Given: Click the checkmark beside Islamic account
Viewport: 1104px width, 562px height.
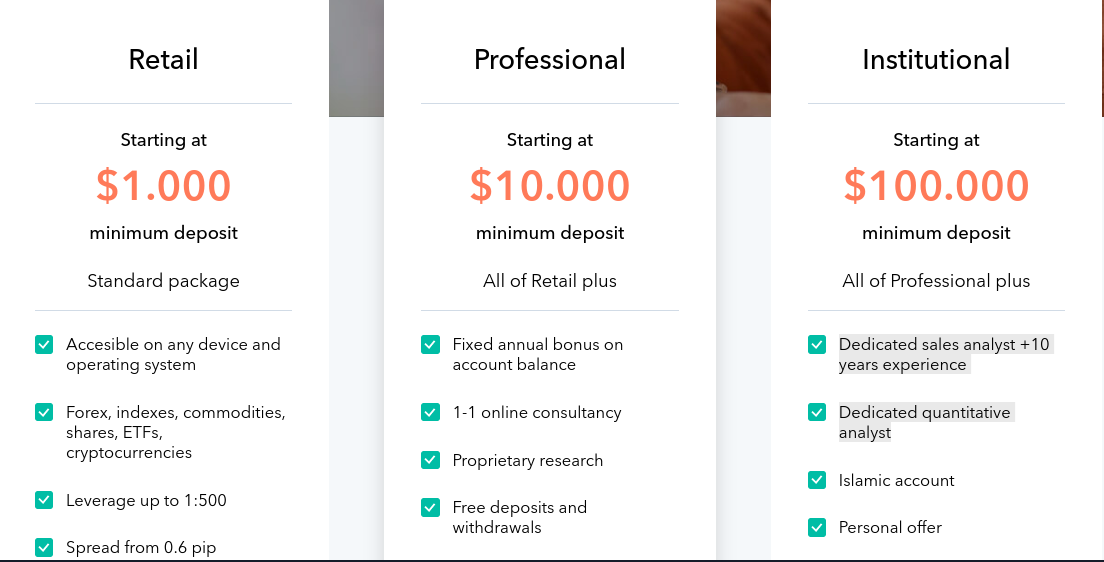Looking at the screenshot, I should click(817, 480).
